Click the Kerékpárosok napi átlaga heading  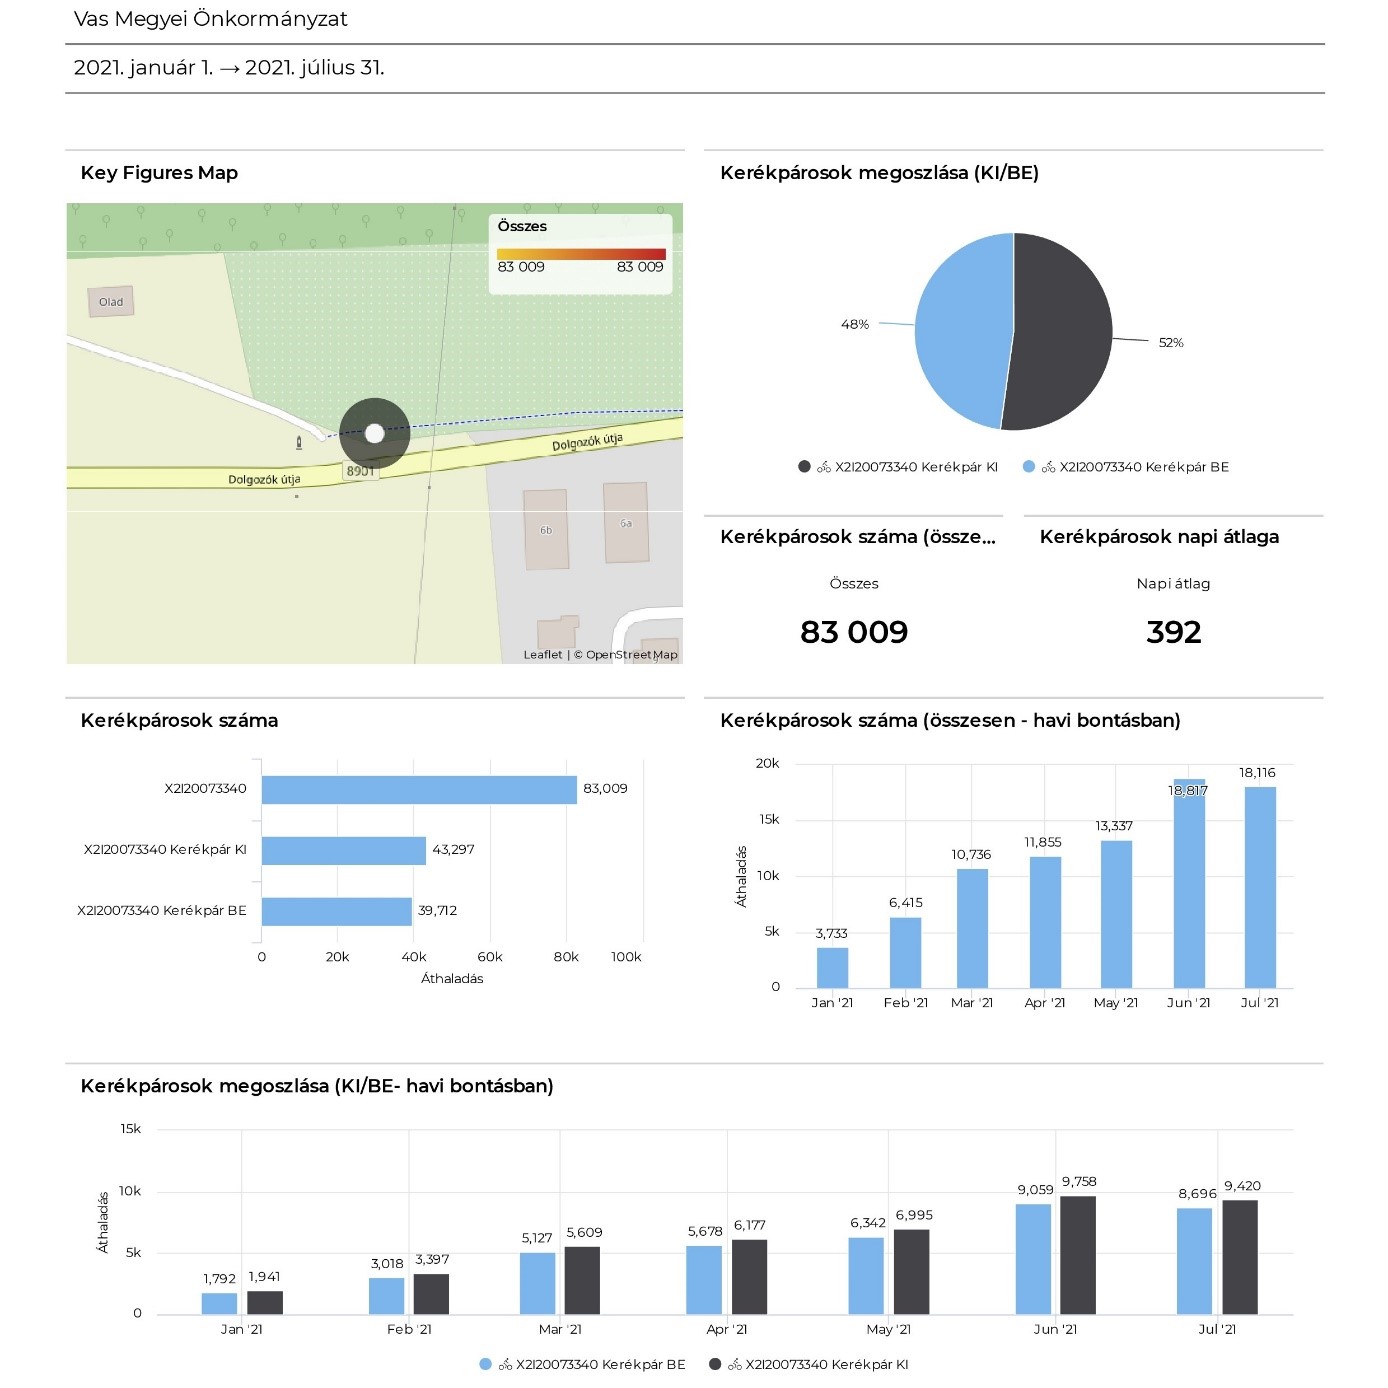pos(1159,537)
